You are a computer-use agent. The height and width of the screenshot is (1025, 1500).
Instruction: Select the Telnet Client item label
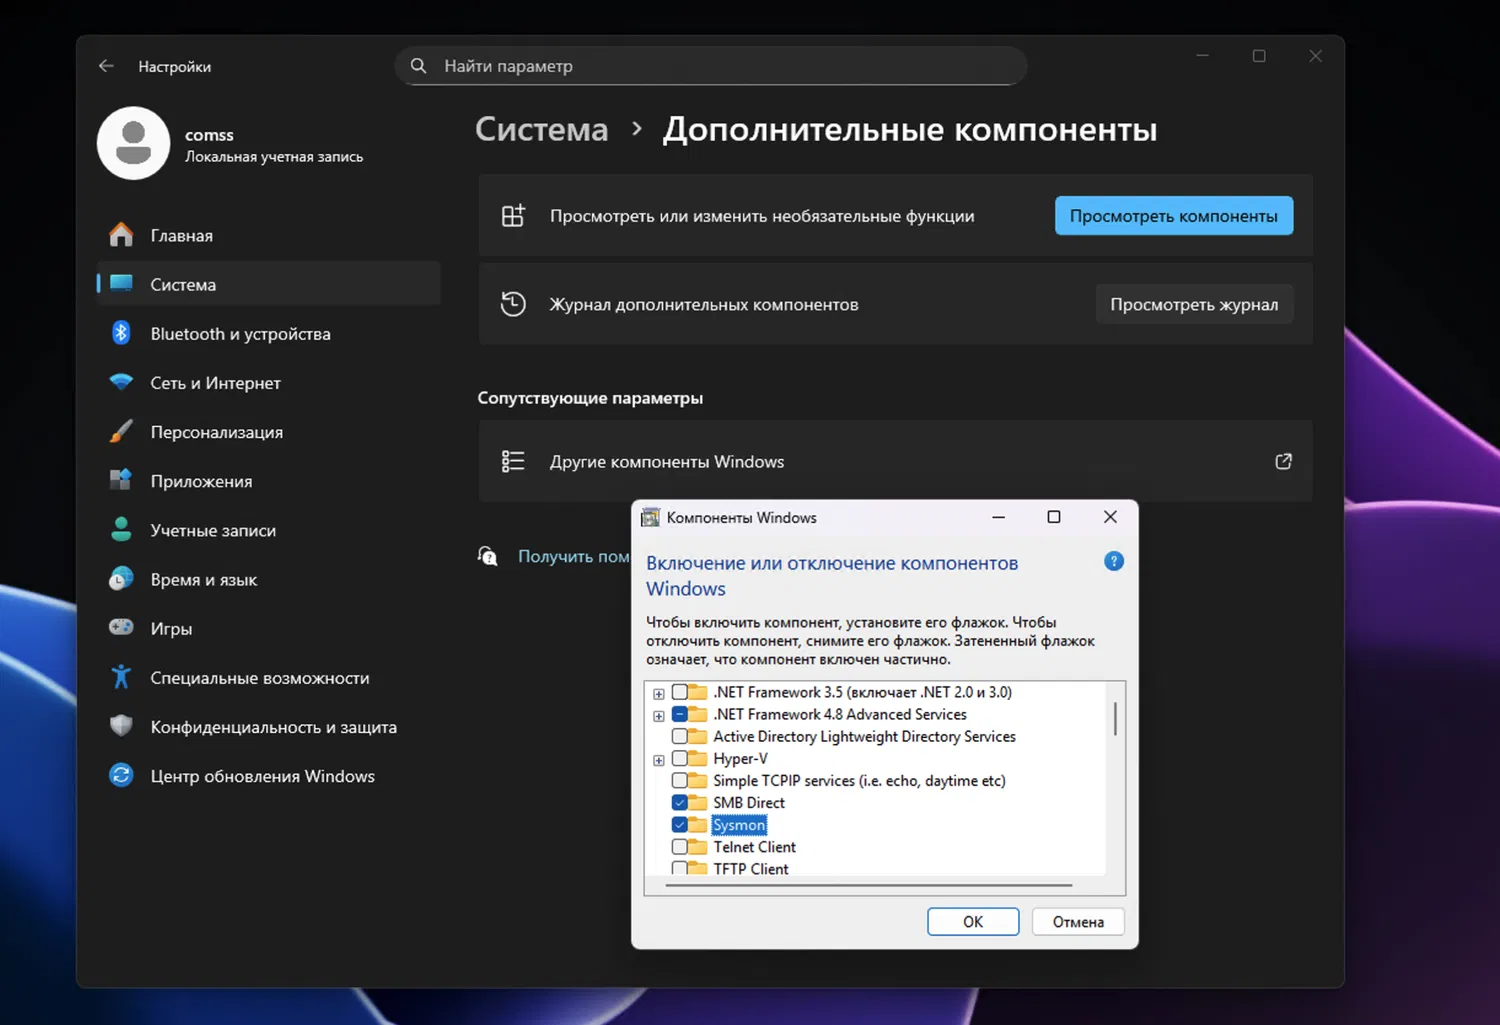pyautogui.click(x=754, y=847)
